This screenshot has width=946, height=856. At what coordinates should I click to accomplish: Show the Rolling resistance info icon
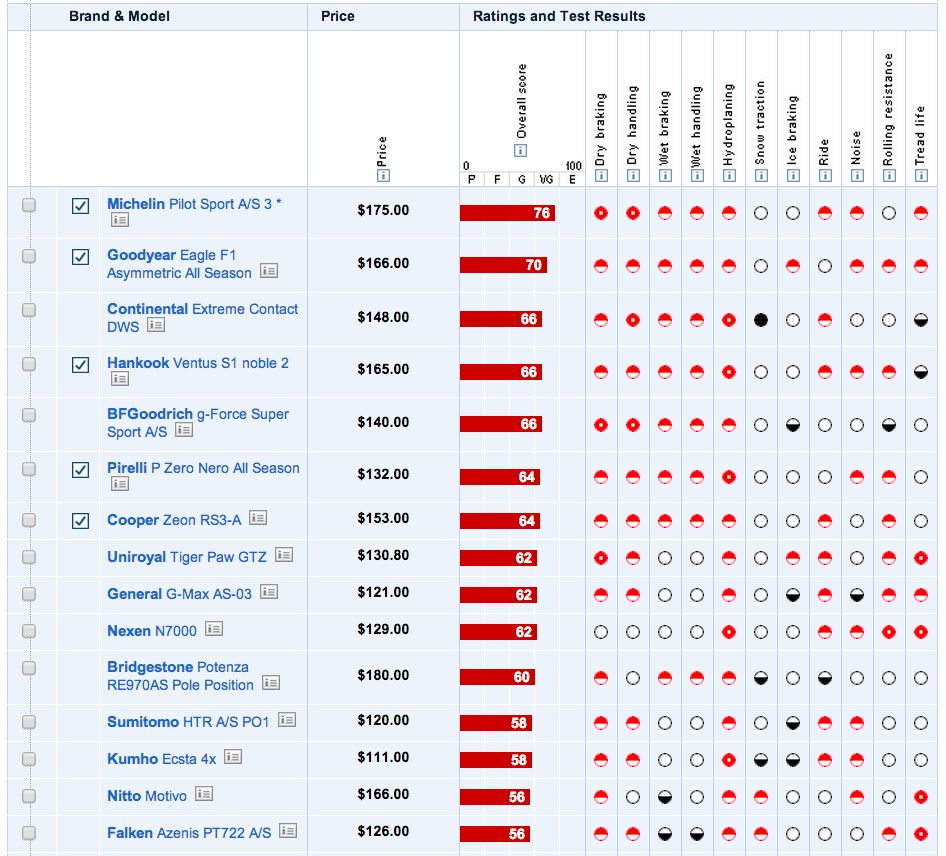point(889,176)
